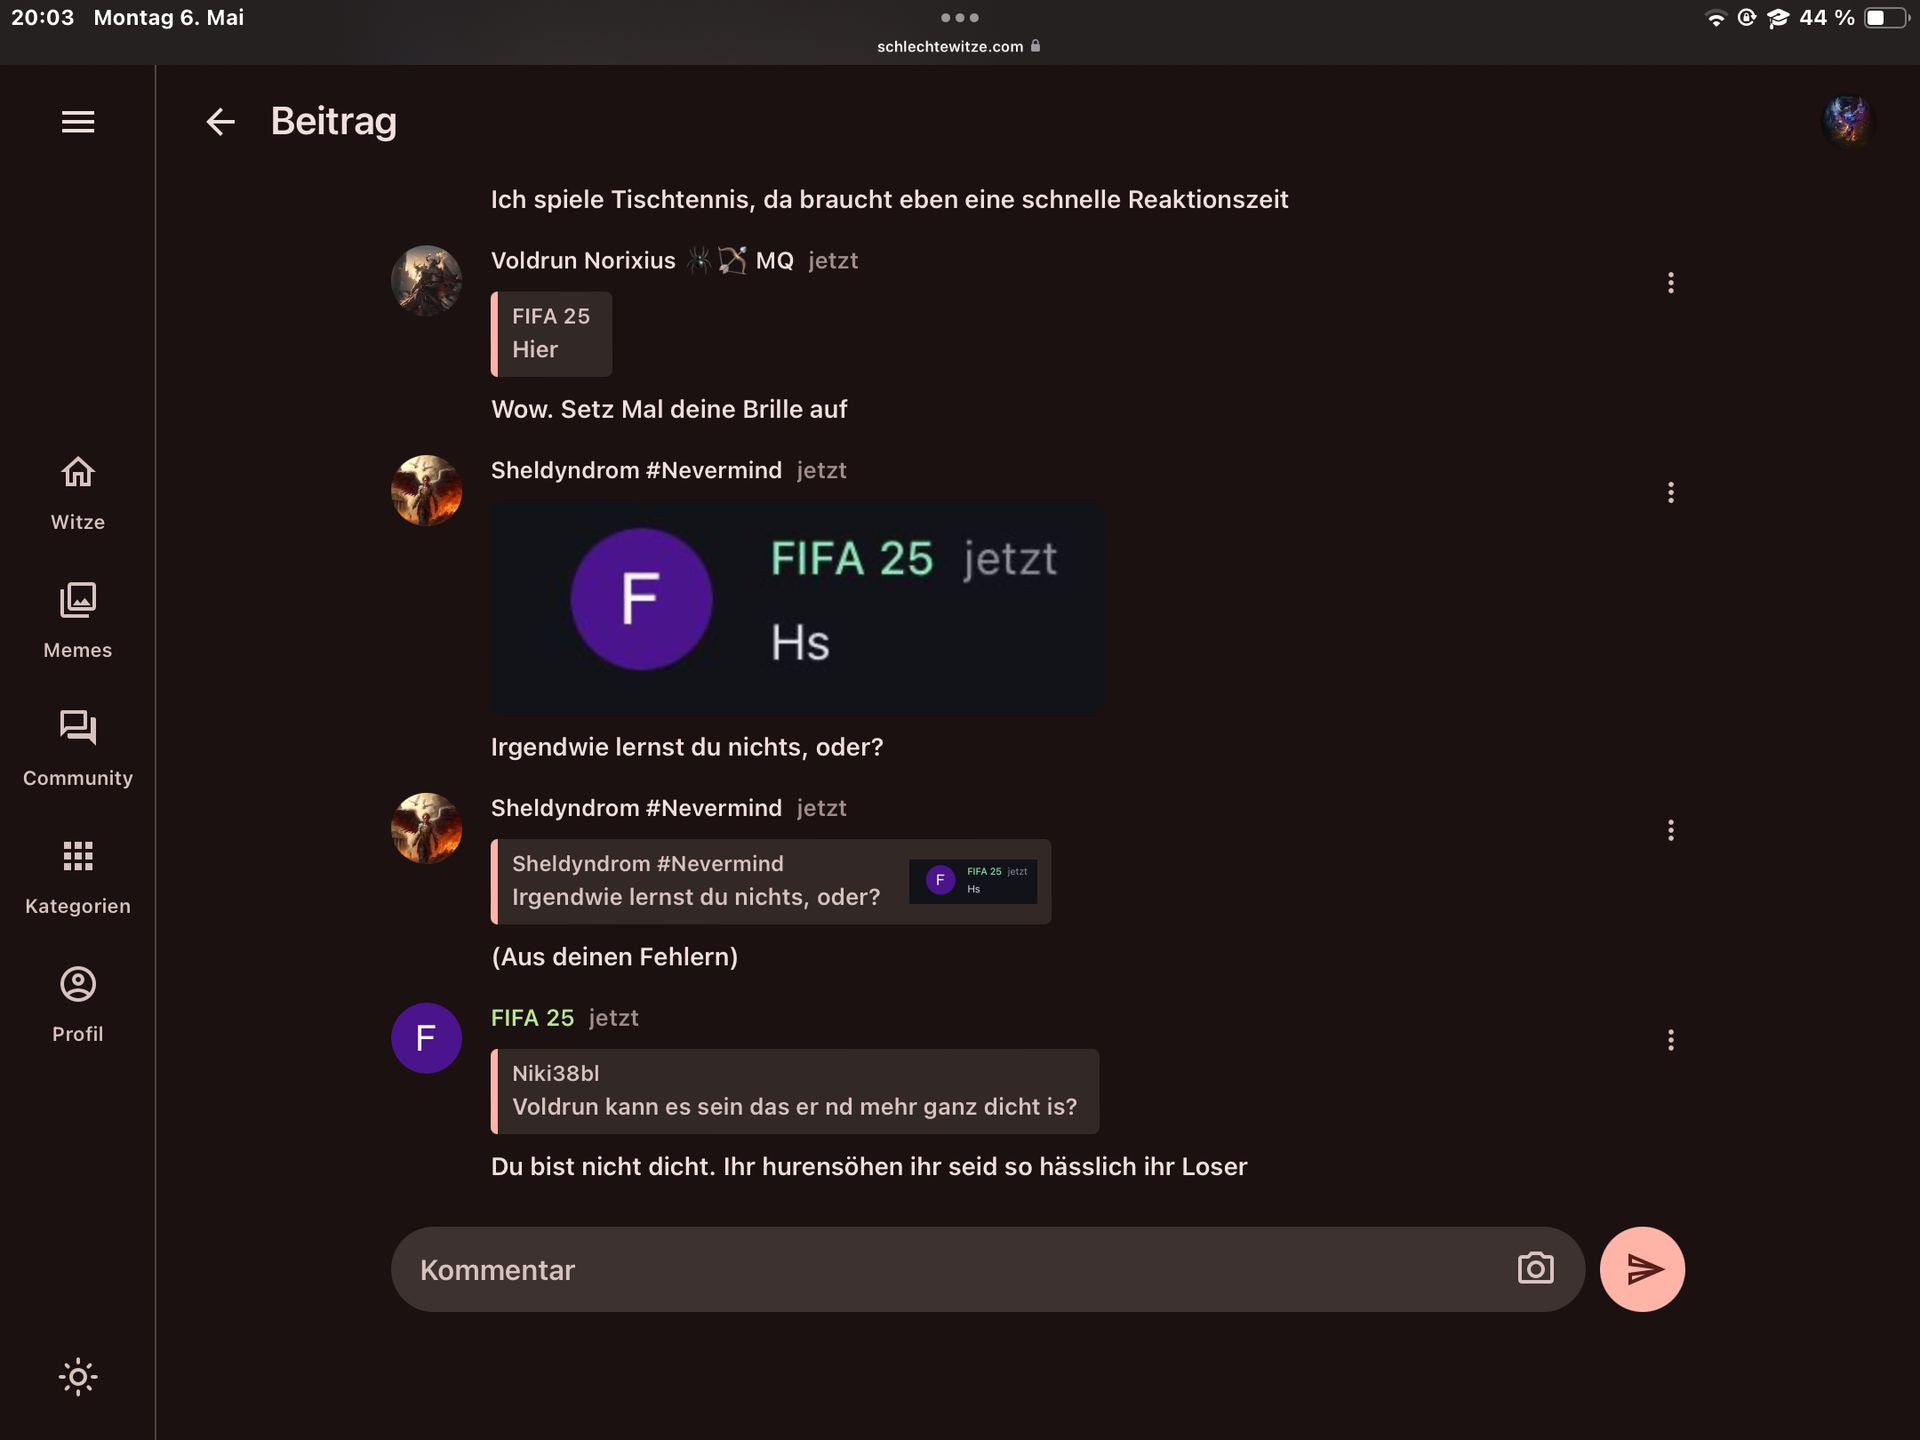Toggle light/dark theme sun icon
Screen dimensions: 1920x1440
(78, 1377)
